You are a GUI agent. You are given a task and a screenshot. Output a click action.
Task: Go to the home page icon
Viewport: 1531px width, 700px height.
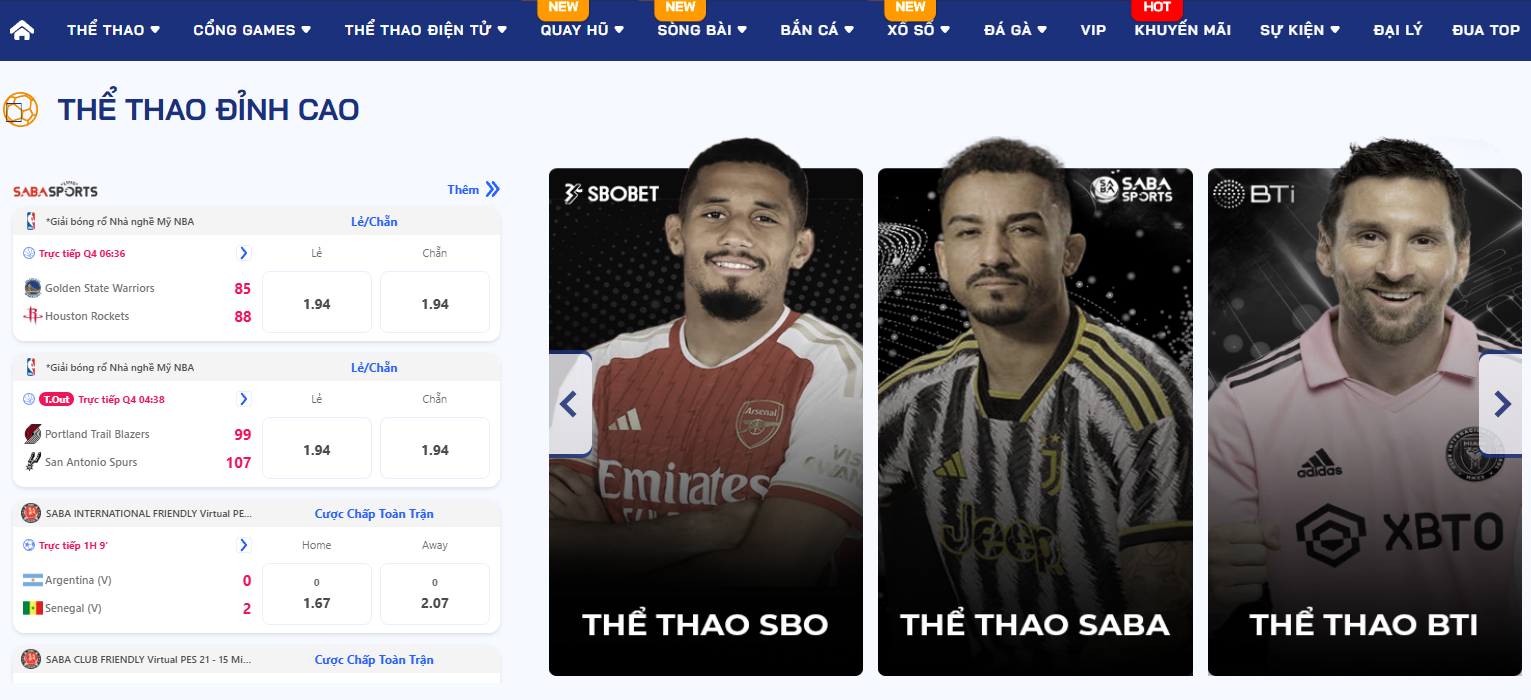(x=22, y=30)
